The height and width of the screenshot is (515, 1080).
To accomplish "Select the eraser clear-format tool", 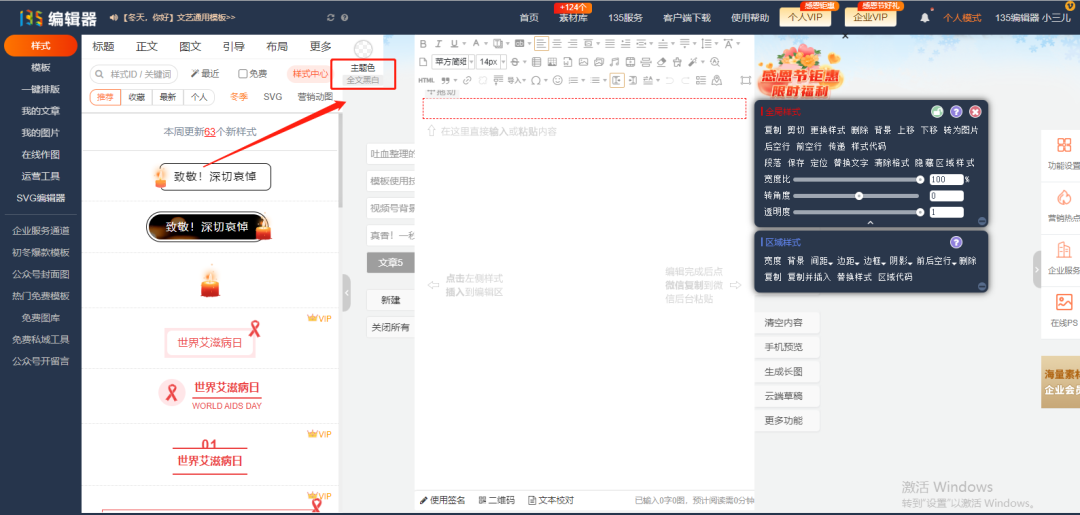I will [662, 62].
